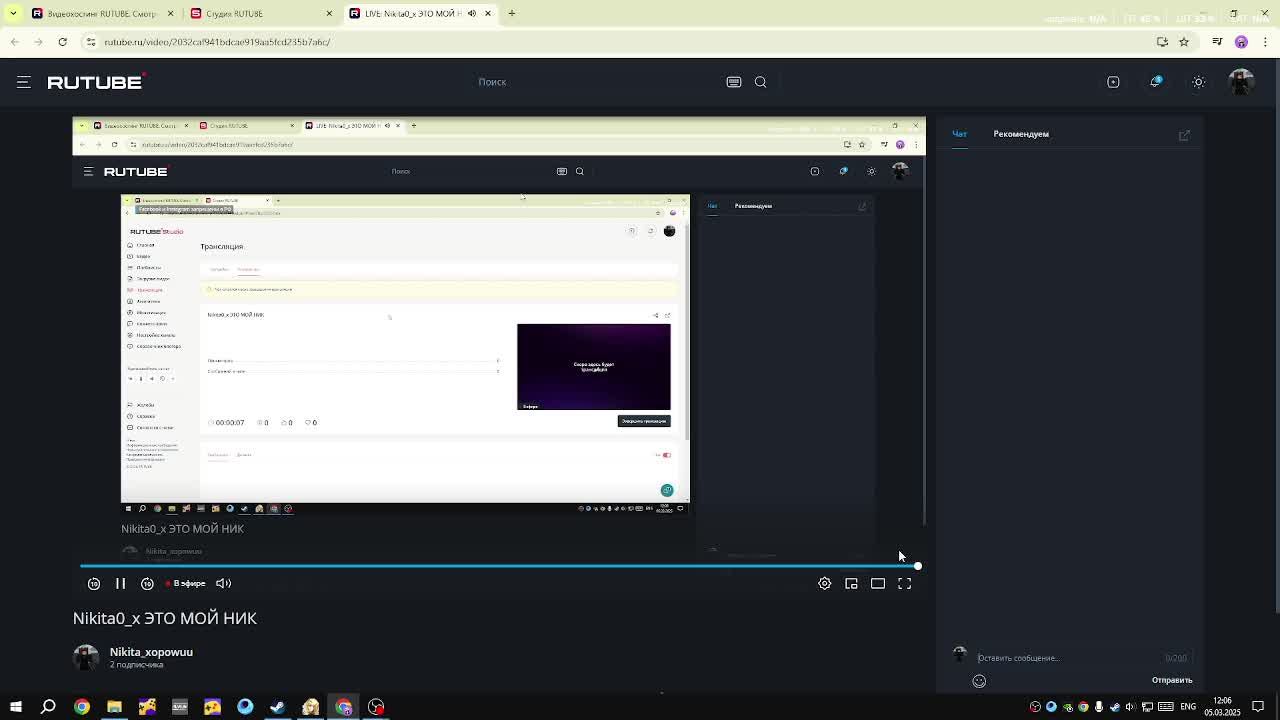Open File Explorer from the taskbar
This screenshot has height=720, width=1280.
coord(114,707)
